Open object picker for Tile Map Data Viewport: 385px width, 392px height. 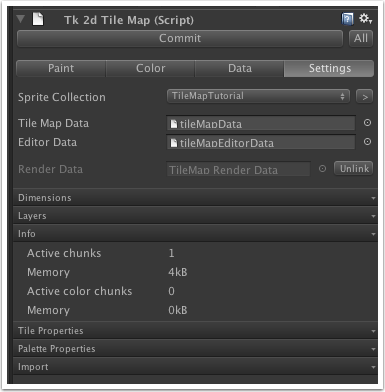pyautogui.click(x=367, y=123)
